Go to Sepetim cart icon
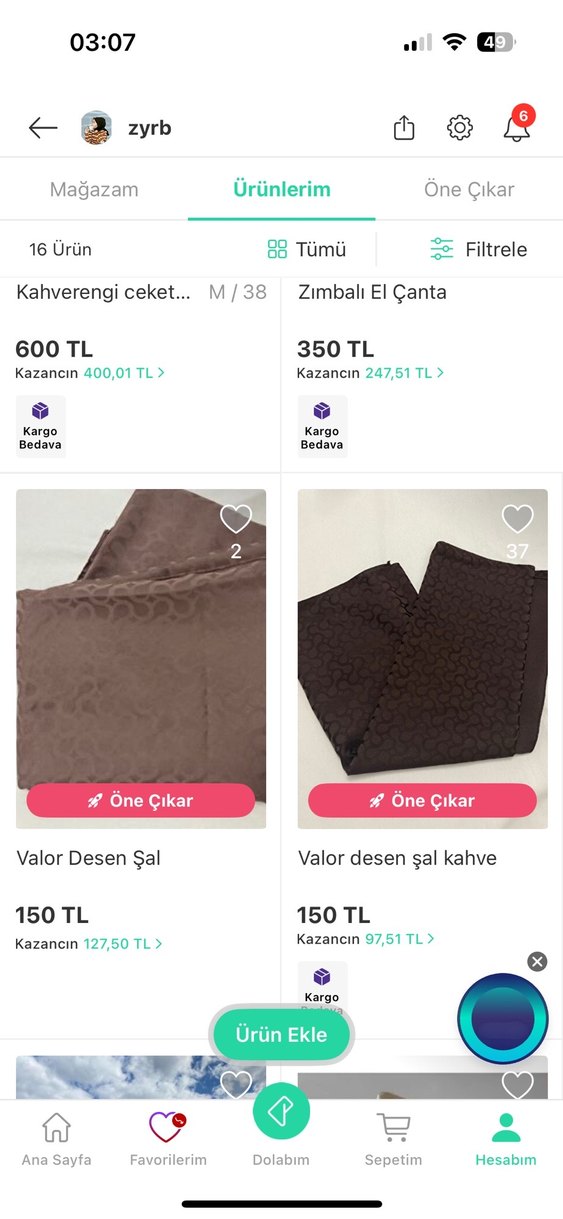The image size is (563, 1219). coord(394,1127)
